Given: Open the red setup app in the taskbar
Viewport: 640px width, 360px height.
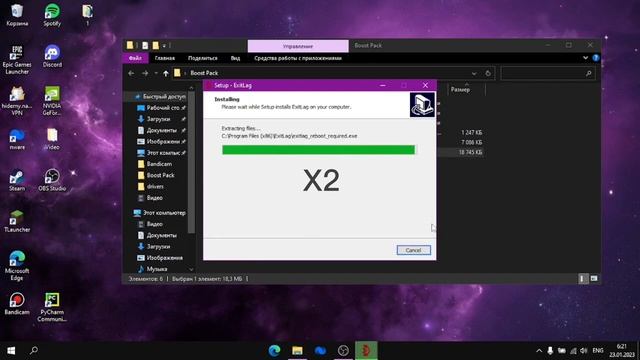Looking at the screenshot, I should (366, 350).
